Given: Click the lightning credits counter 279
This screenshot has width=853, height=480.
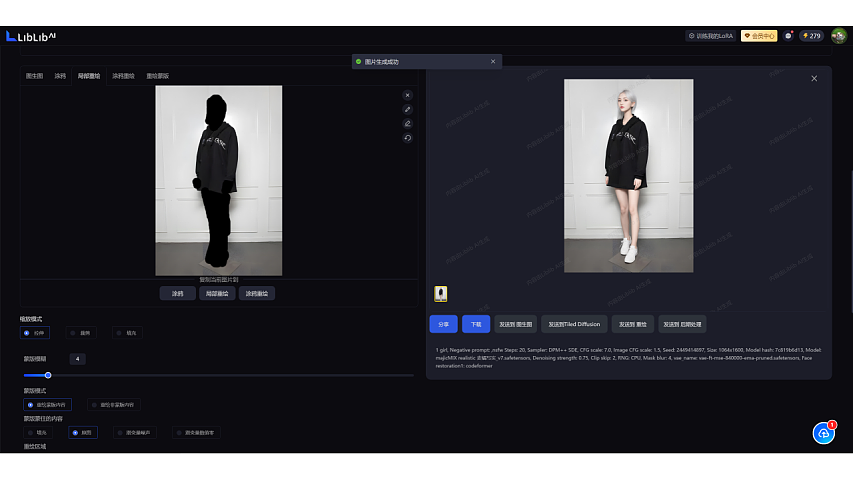Looking at the screenshot, I should [x=811, y=36].
